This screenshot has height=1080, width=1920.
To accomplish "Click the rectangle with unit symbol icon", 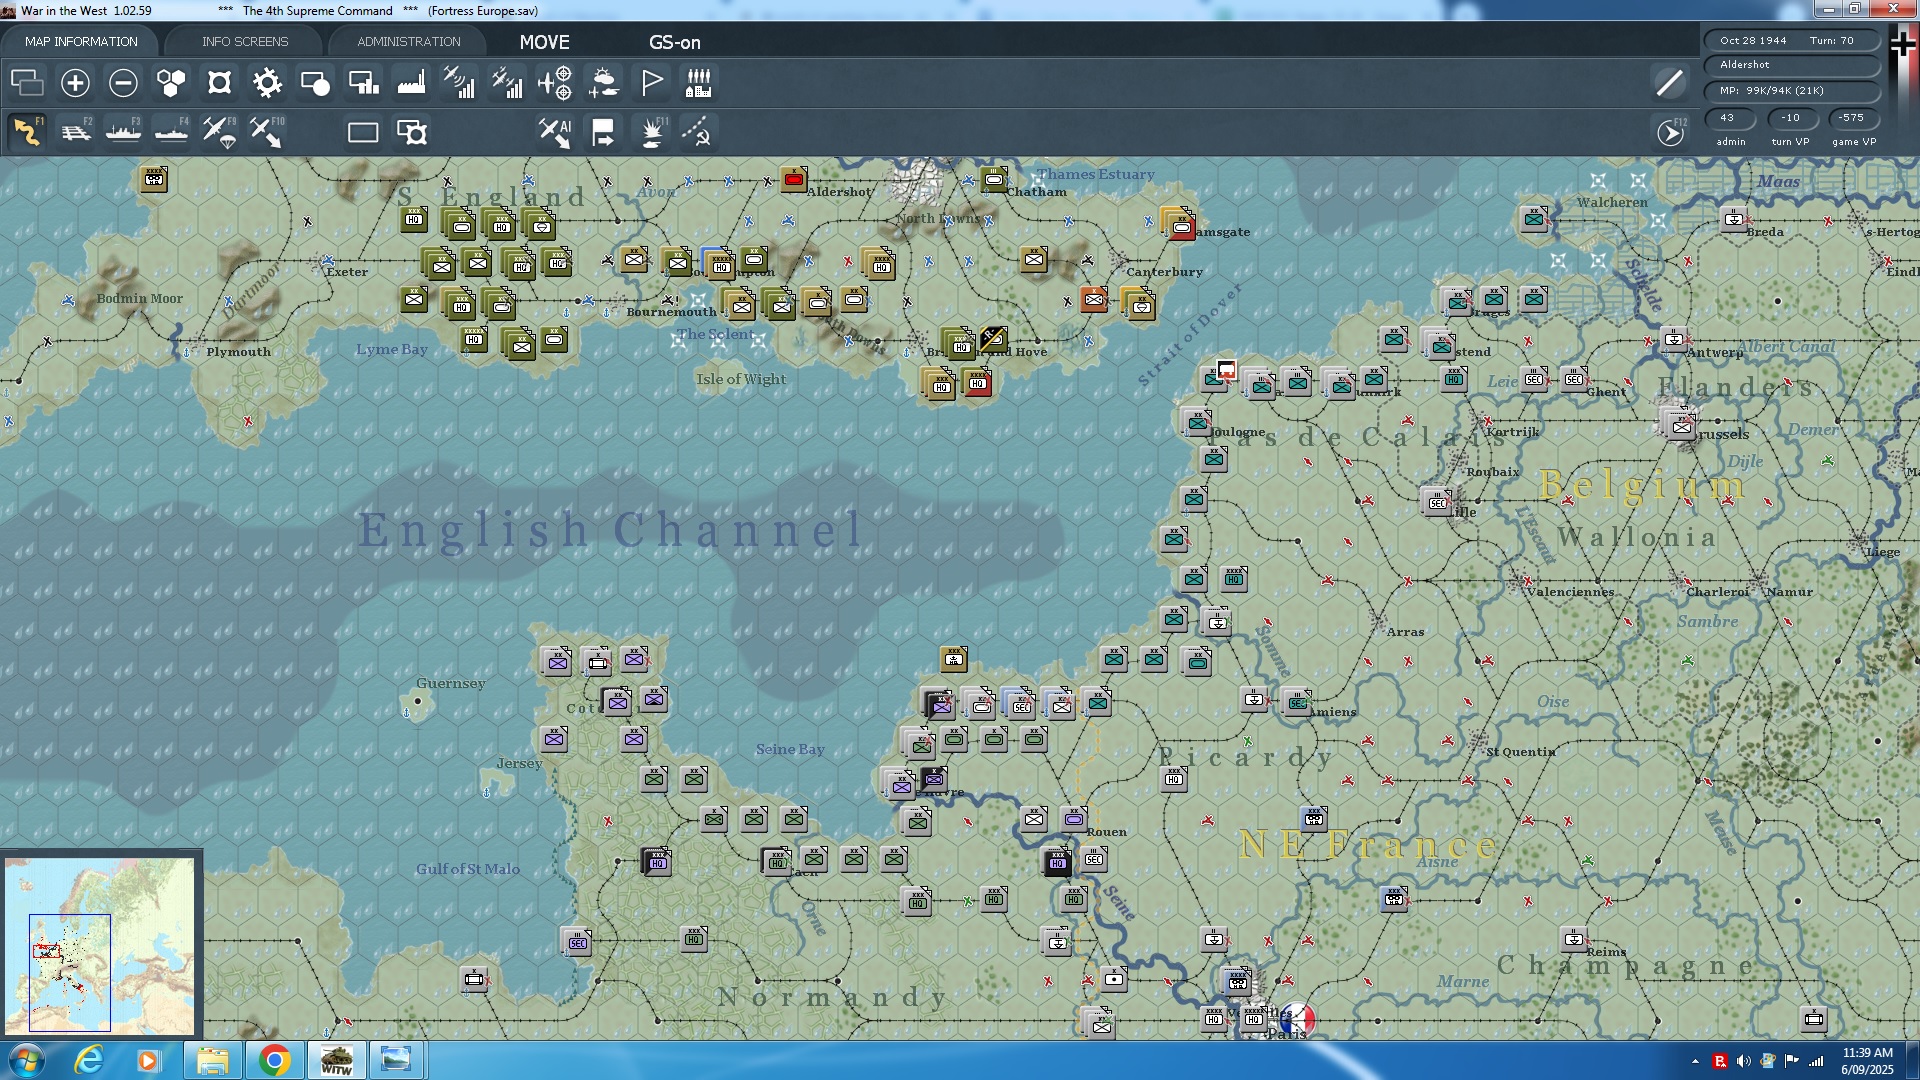I will [411, 132].
